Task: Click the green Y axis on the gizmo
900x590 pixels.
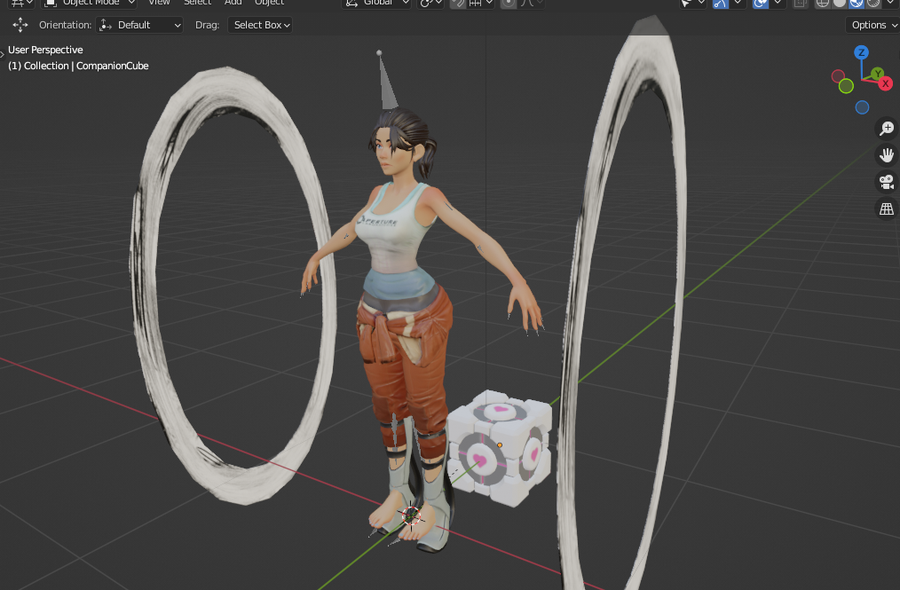Action: point(877,73)
